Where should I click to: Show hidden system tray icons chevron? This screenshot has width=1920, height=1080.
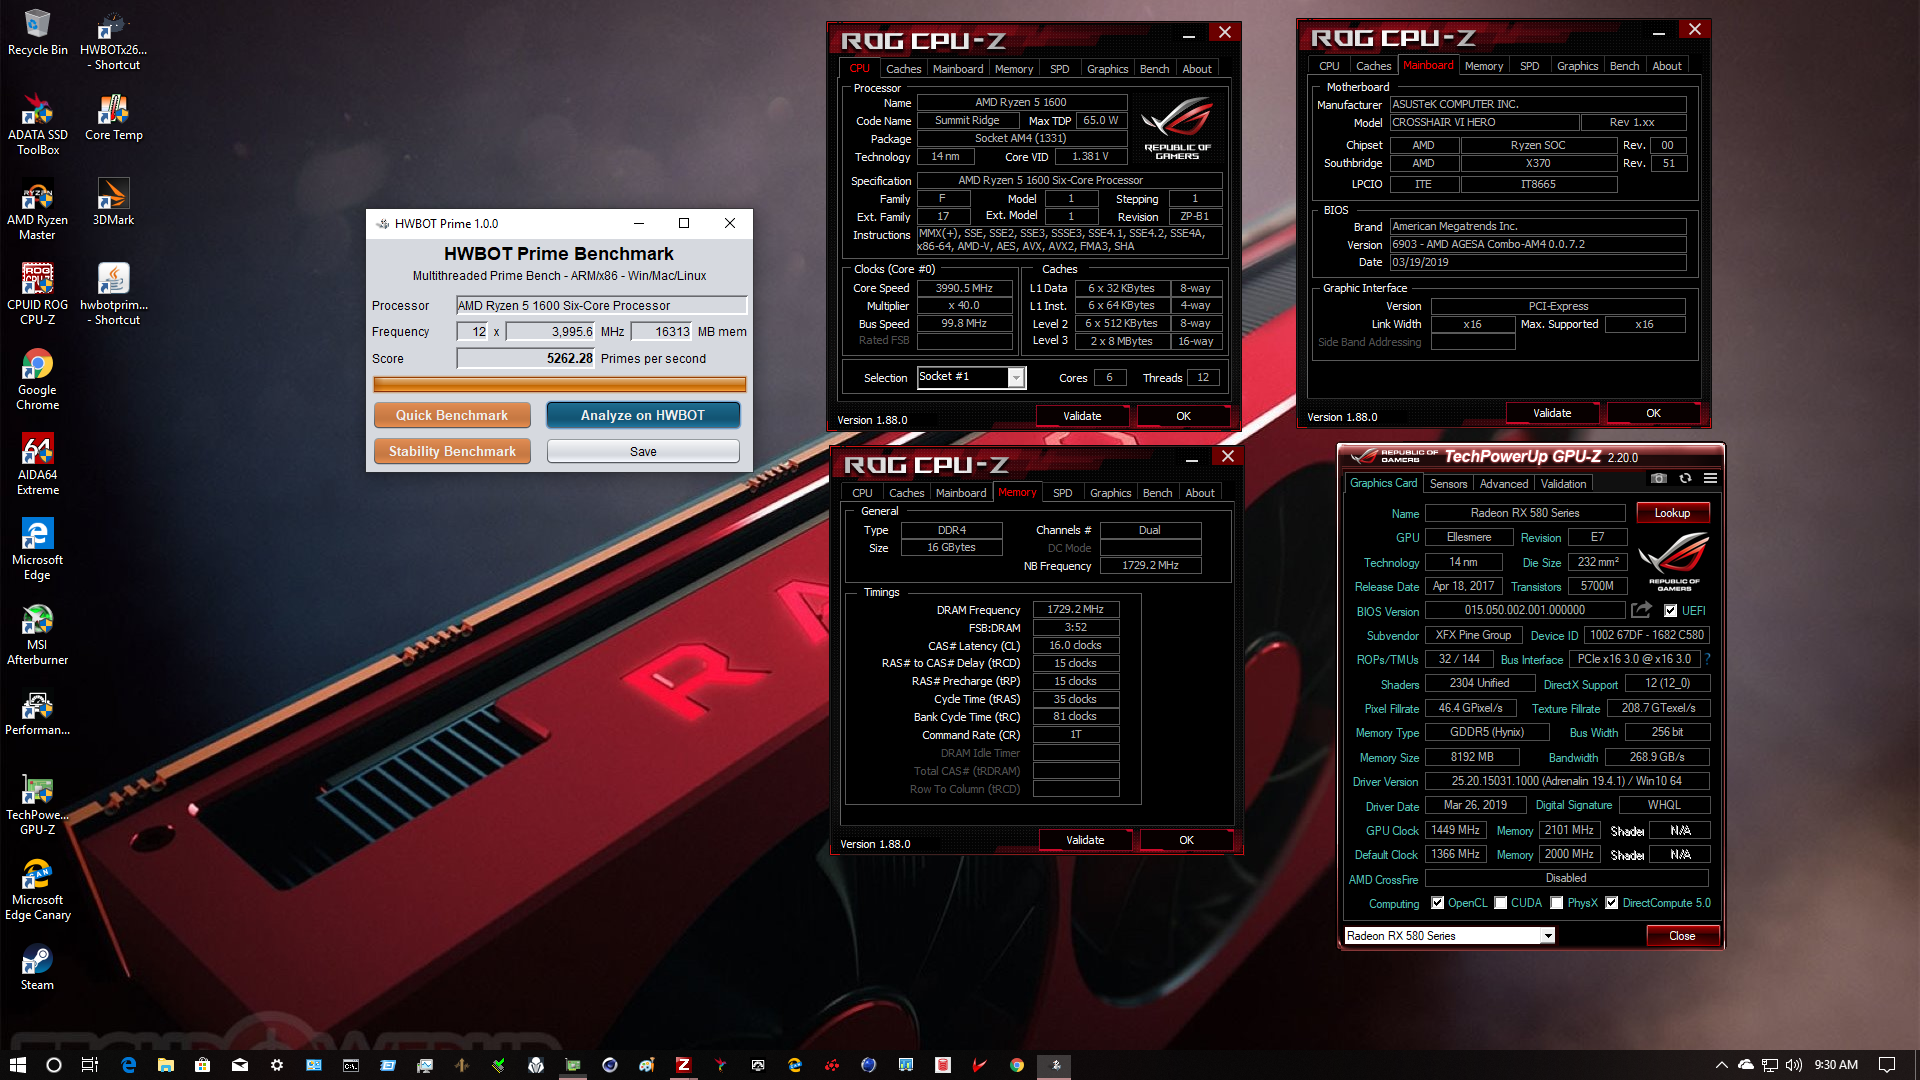(x=1721, y=1065)
